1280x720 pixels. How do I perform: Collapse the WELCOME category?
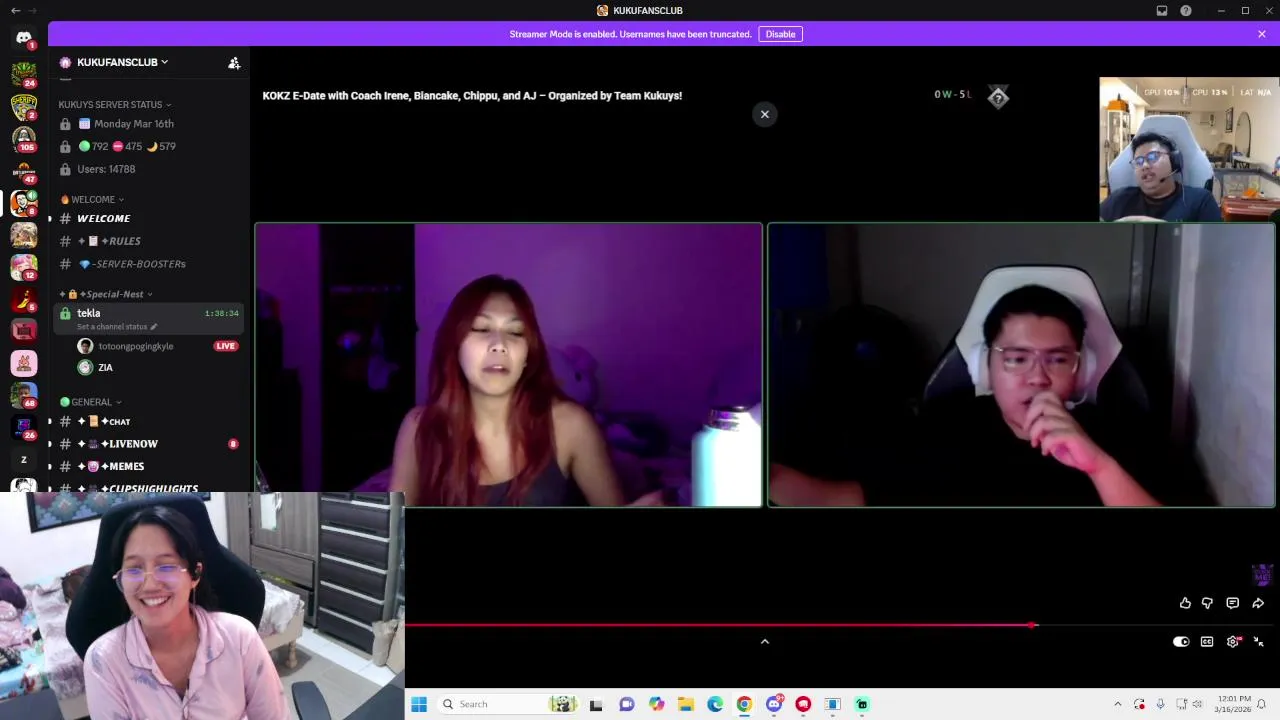92,199
